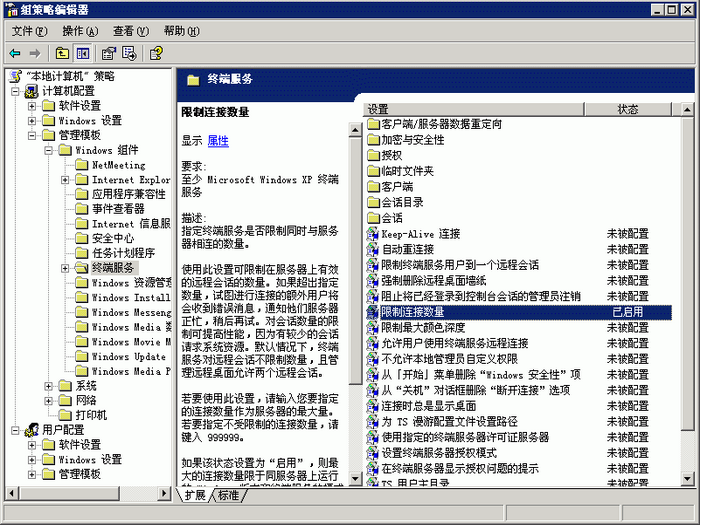Click the folder icon beside 加密与安全性

[373, 140]
